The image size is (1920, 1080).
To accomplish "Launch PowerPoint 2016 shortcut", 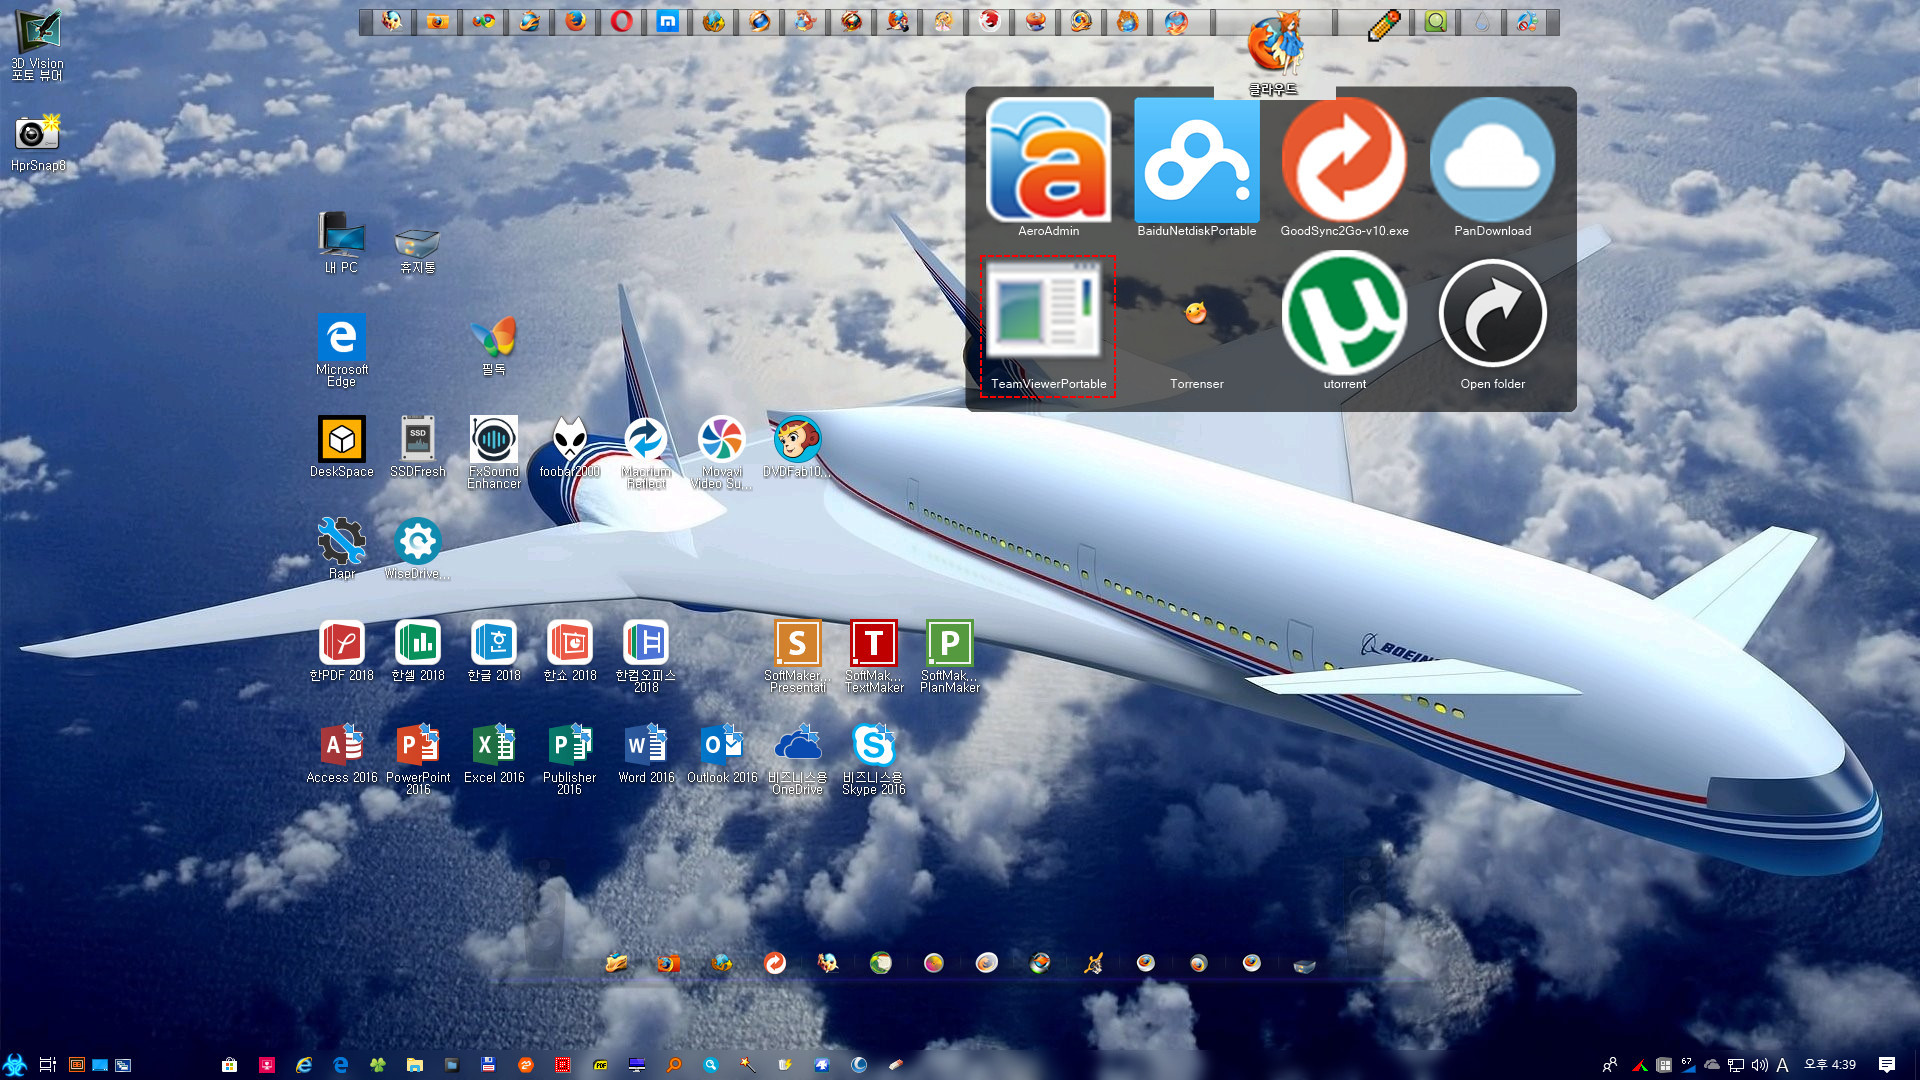I will coord(417,759).
